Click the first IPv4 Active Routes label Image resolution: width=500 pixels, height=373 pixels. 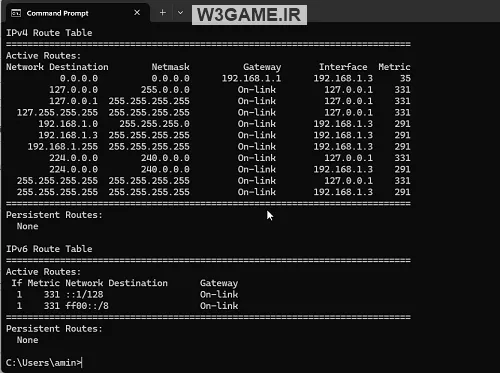(43, 55)
